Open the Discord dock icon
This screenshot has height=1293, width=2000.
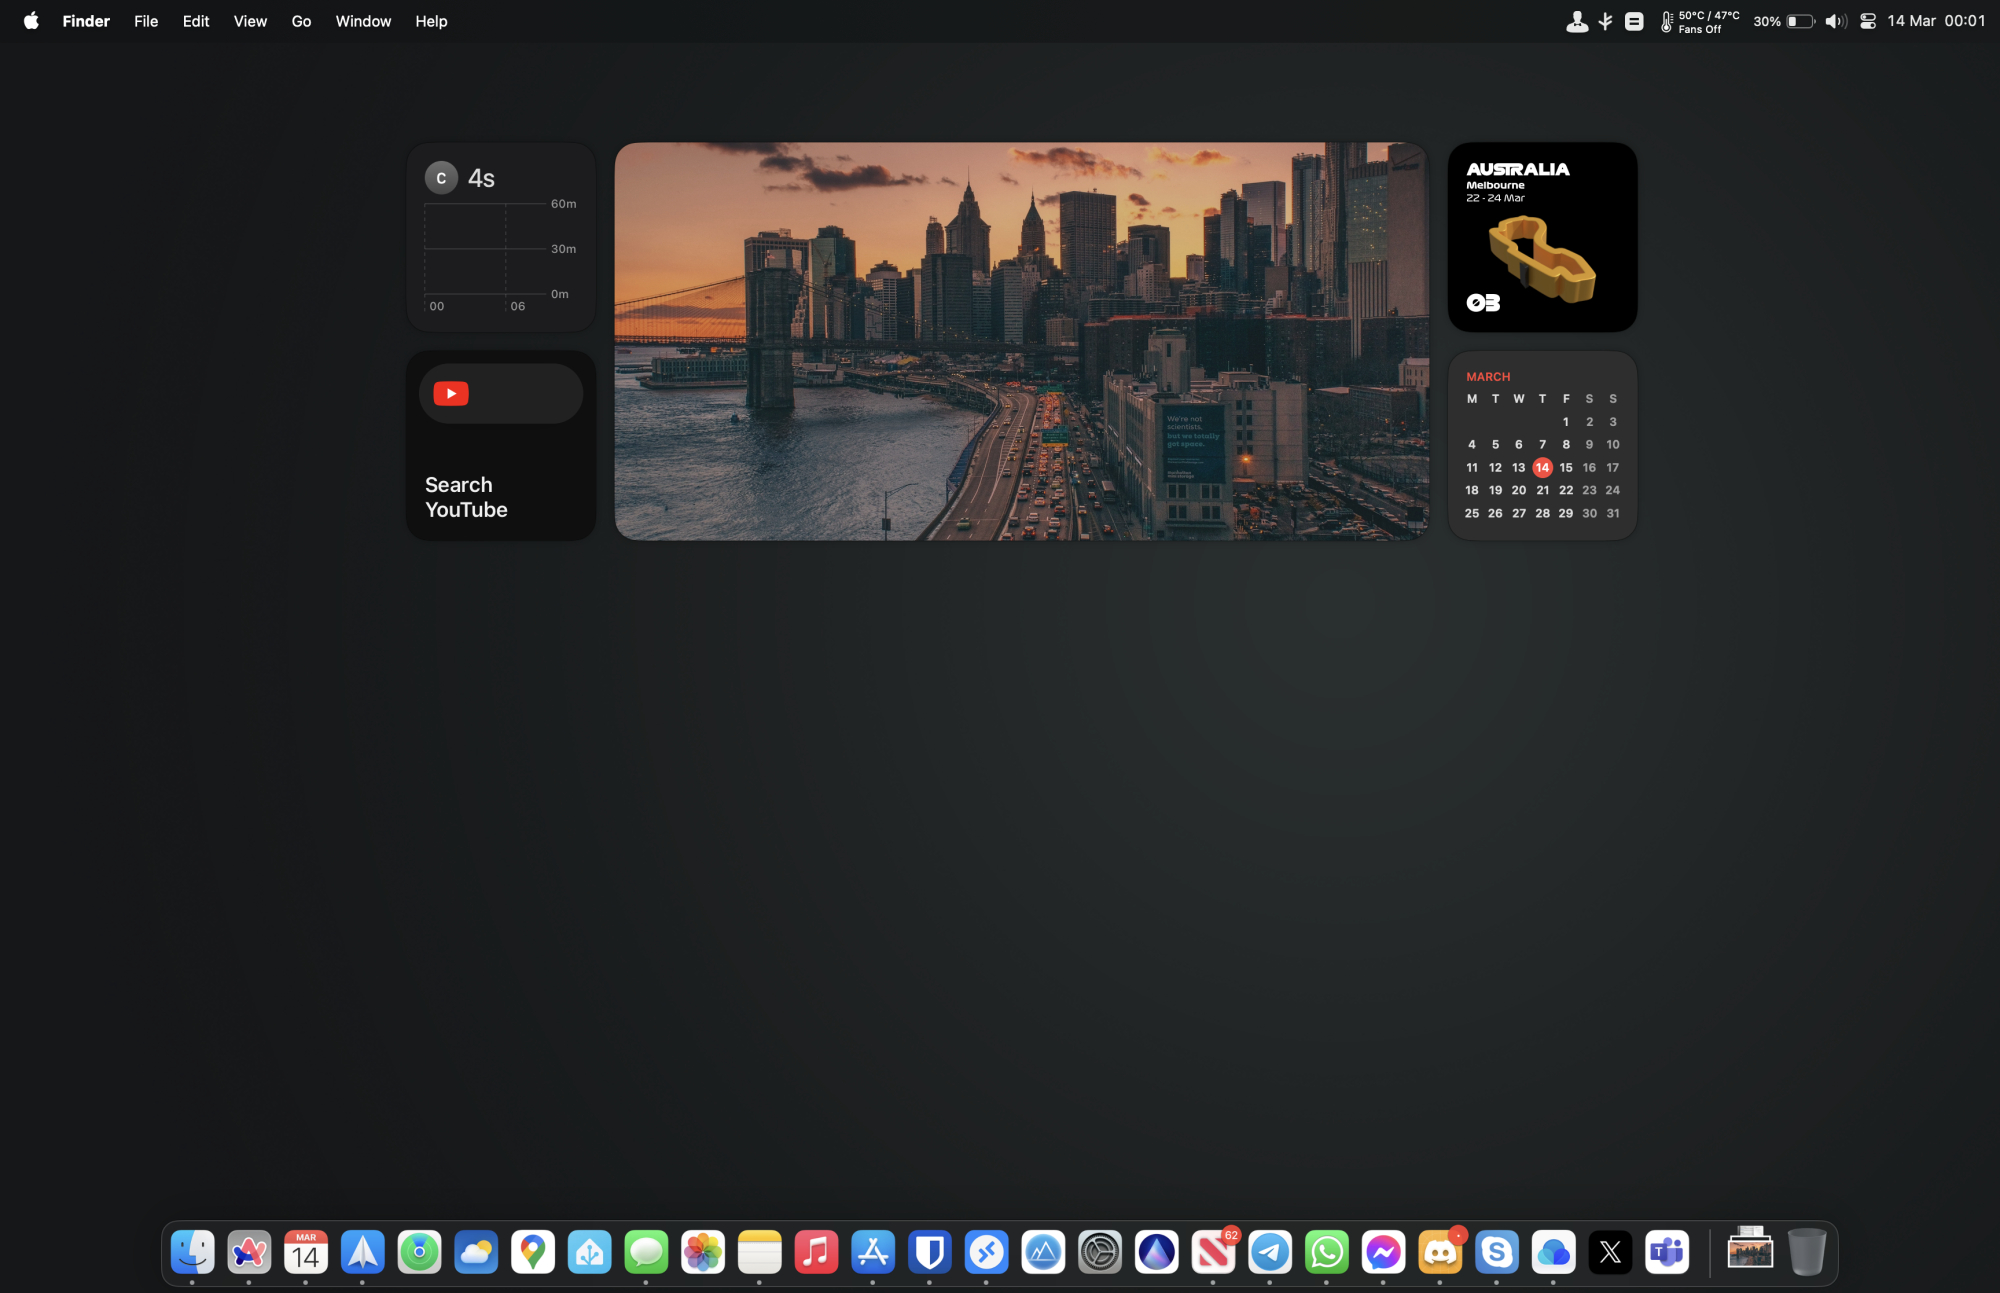[1440, 1252]
